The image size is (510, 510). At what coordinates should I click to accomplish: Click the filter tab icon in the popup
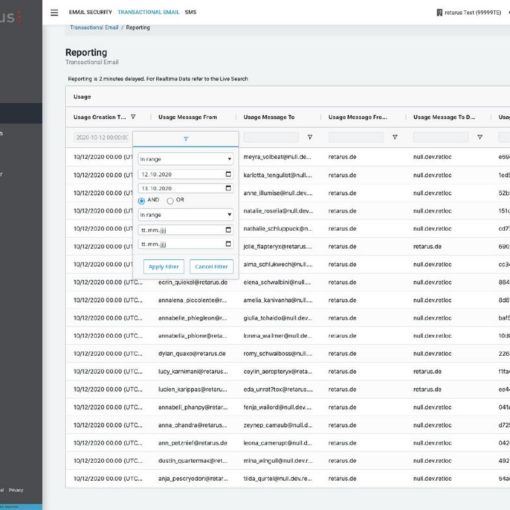pyautogui.click(x=186, y=139)
